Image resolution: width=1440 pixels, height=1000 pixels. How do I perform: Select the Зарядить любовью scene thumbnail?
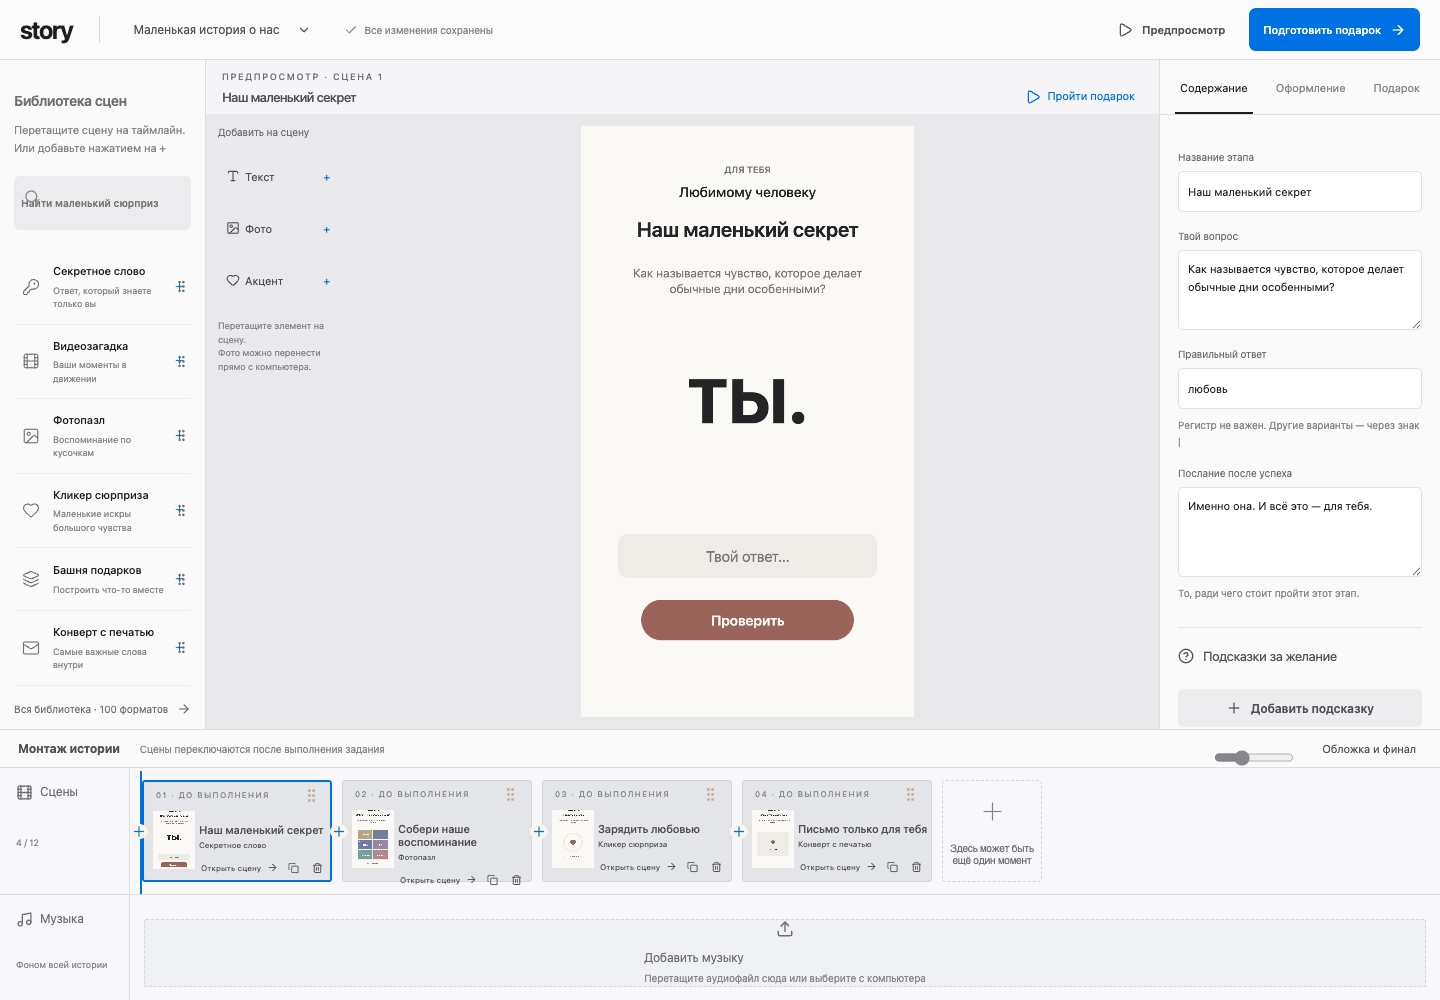coord(573,838)
